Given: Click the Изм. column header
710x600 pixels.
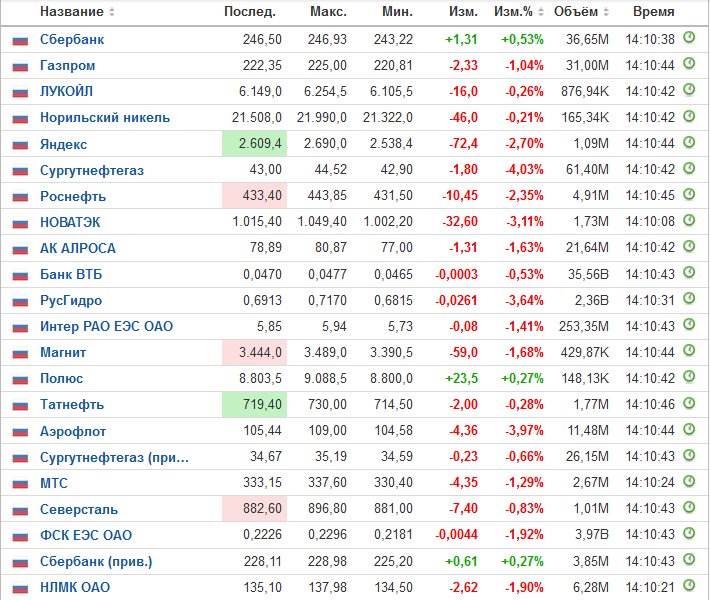Looking at the screenshot, I should (463, 12).
